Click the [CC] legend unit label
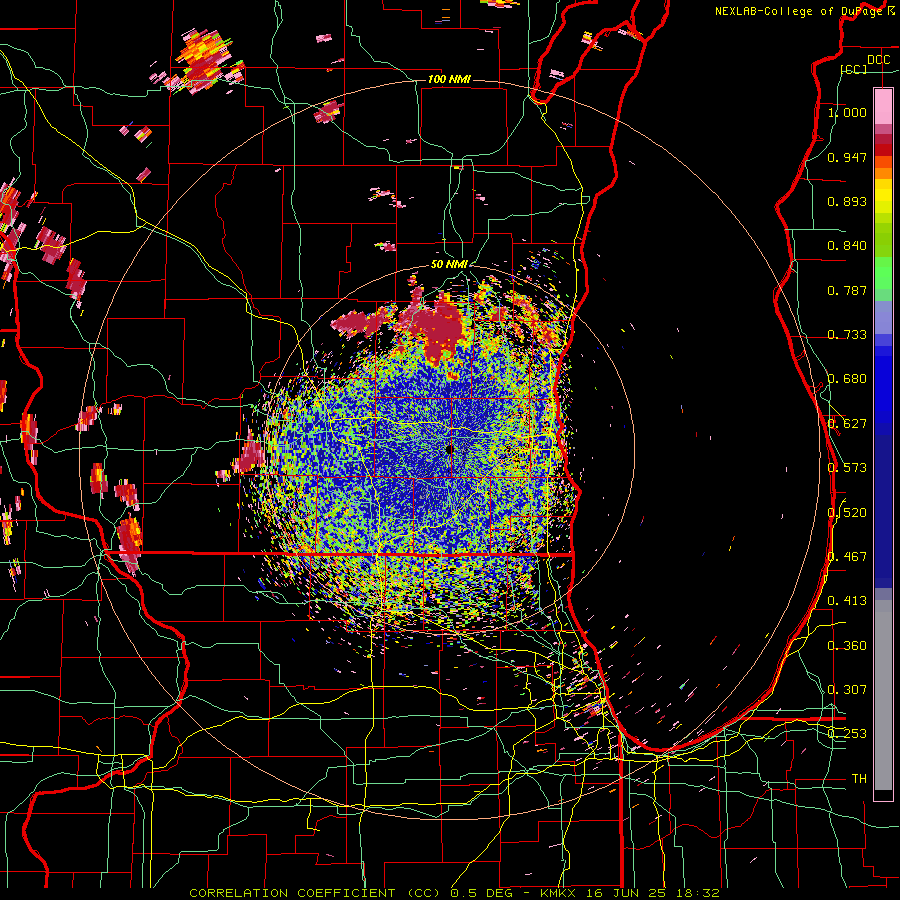The width and height of the screenshot is (900, 900). pyautogui.click(x=854, y=69)
